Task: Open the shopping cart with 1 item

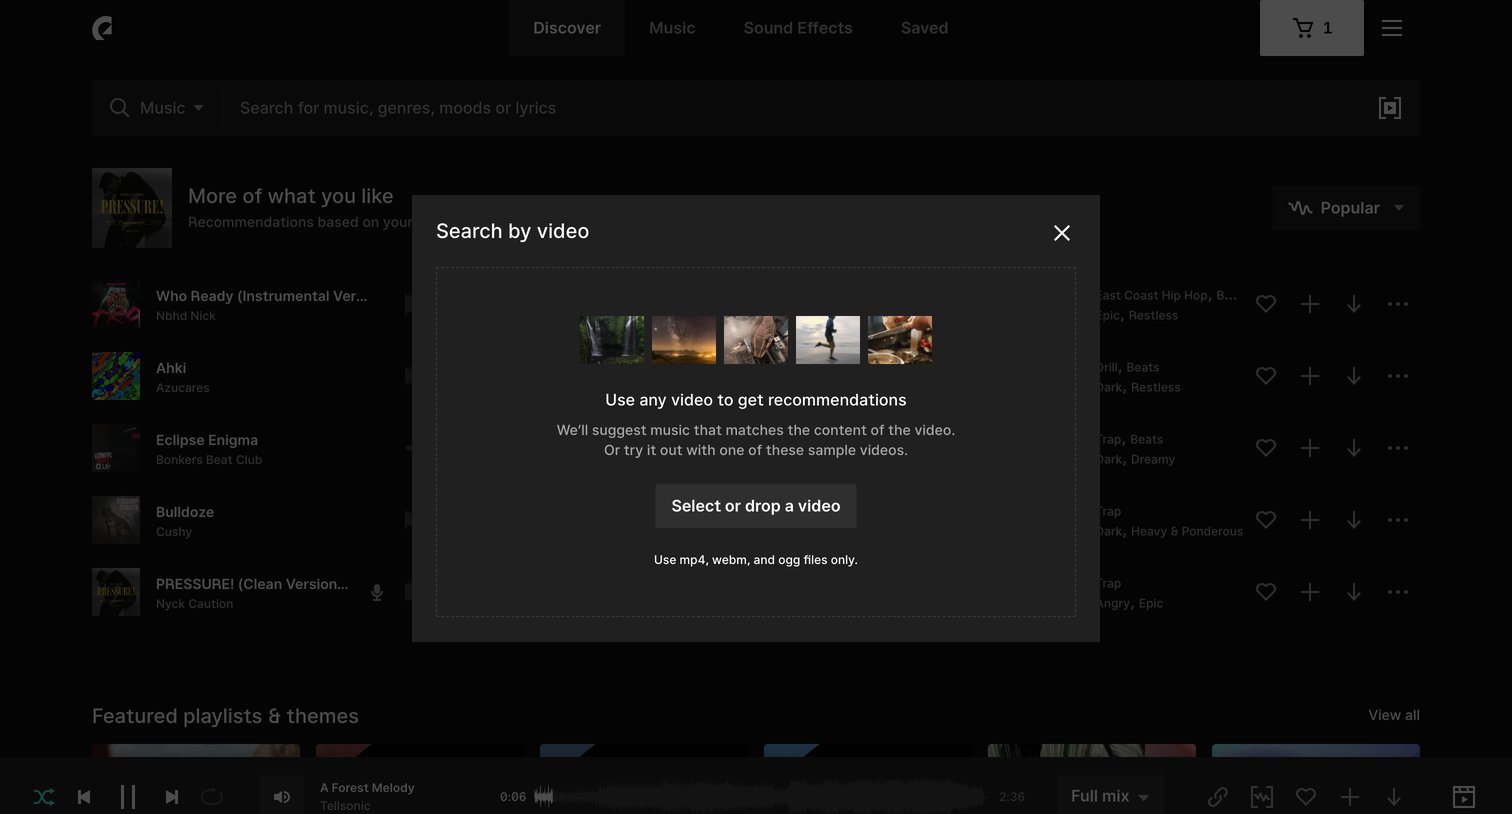Action: 1312,28
